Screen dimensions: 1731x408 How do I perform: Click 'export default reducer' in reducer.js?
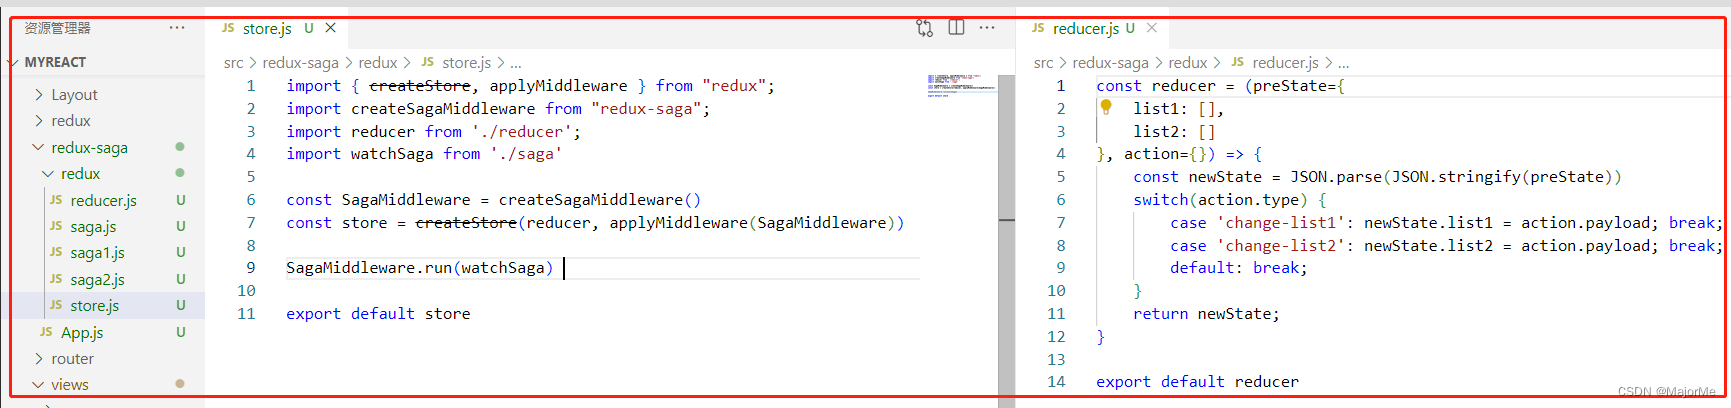point(1197,382)
